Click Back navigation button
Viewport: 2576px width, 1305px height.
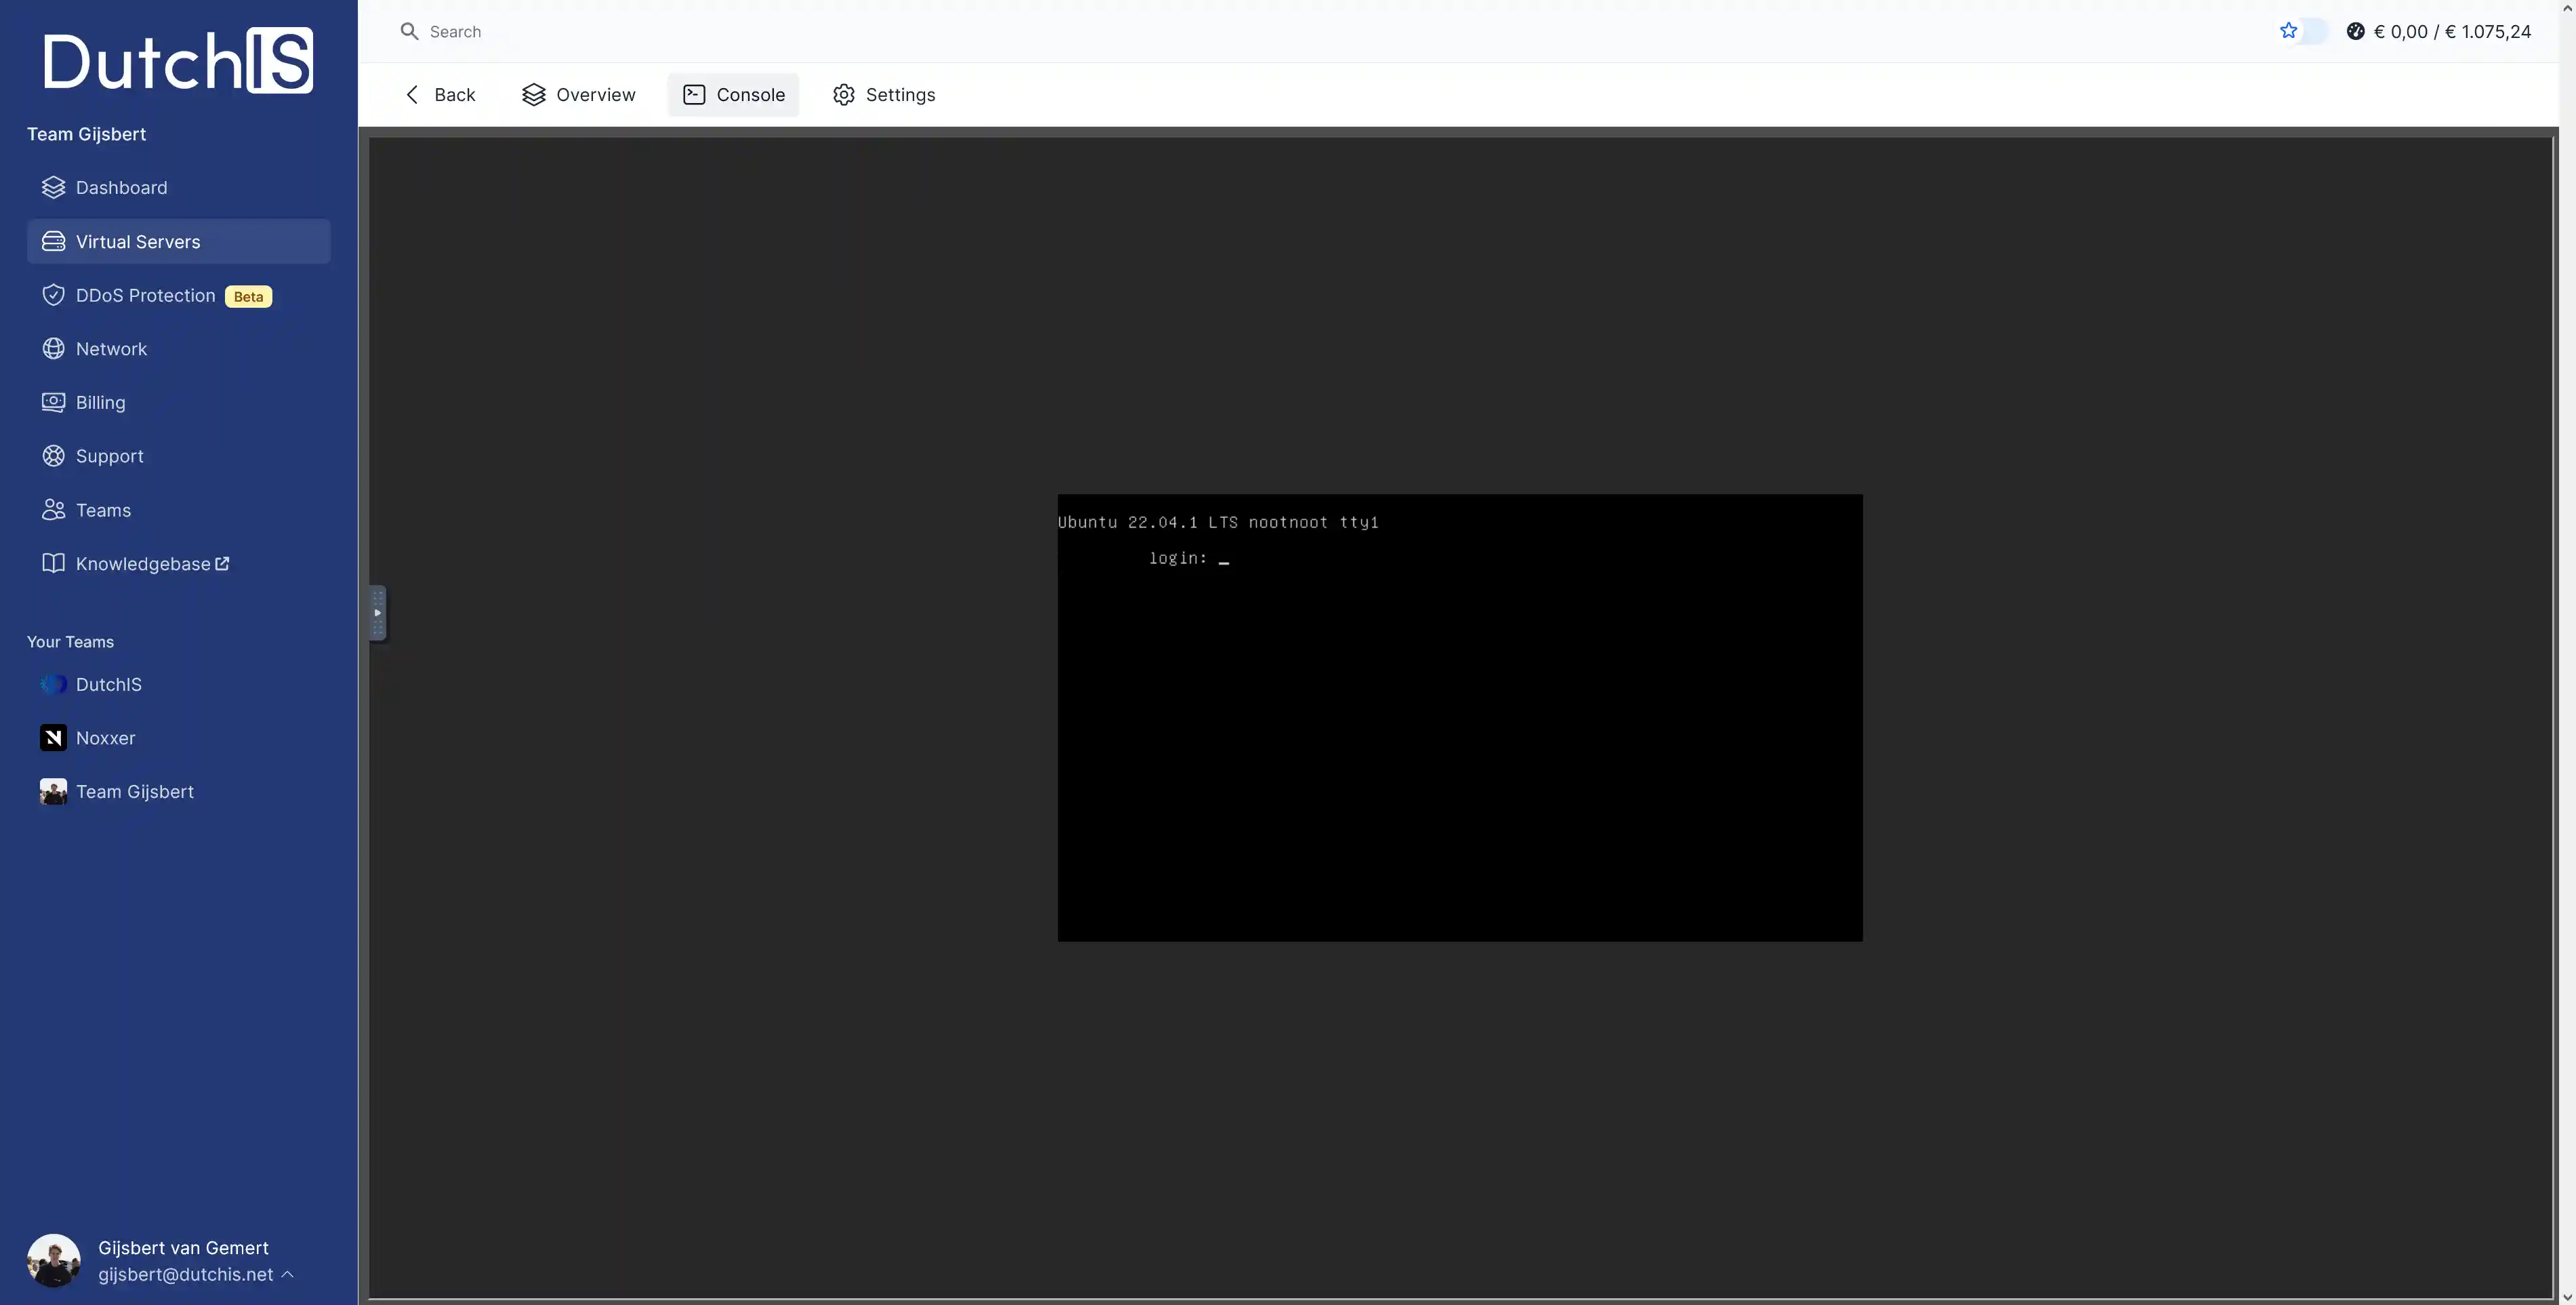click(x=439, y=95)
